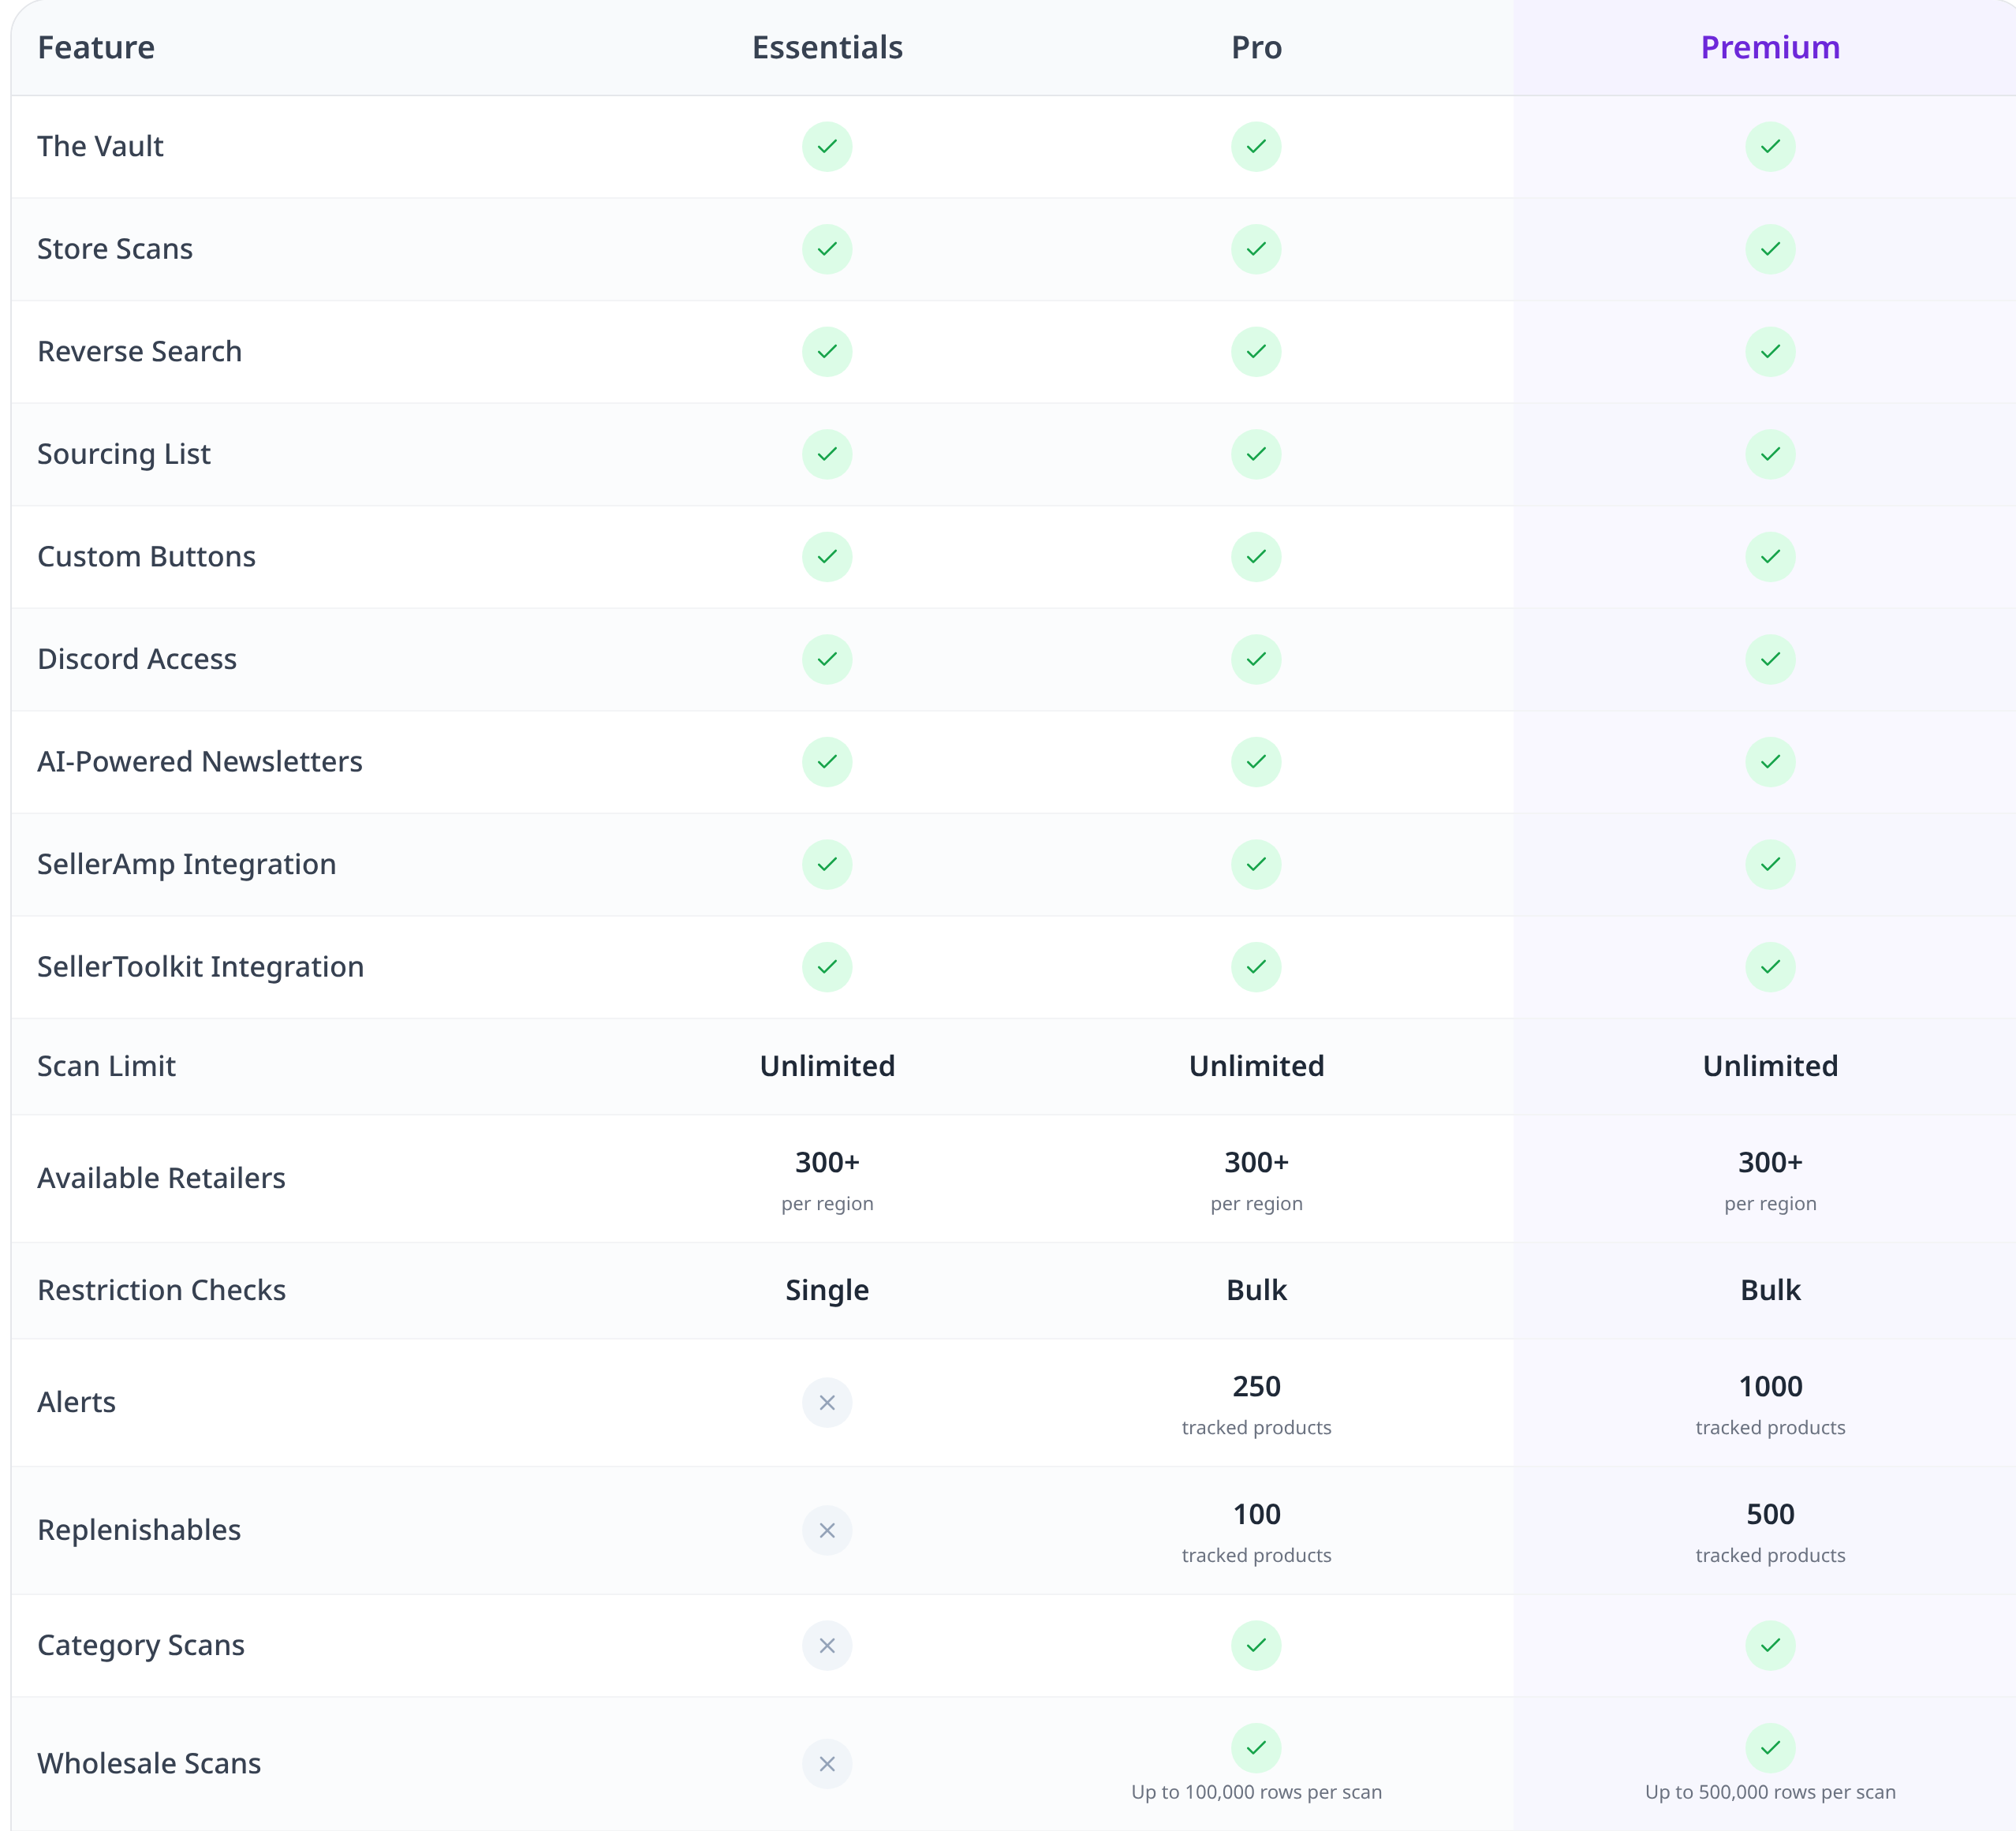Click the Category Scans X icon under Essentials

point(827,1645)
